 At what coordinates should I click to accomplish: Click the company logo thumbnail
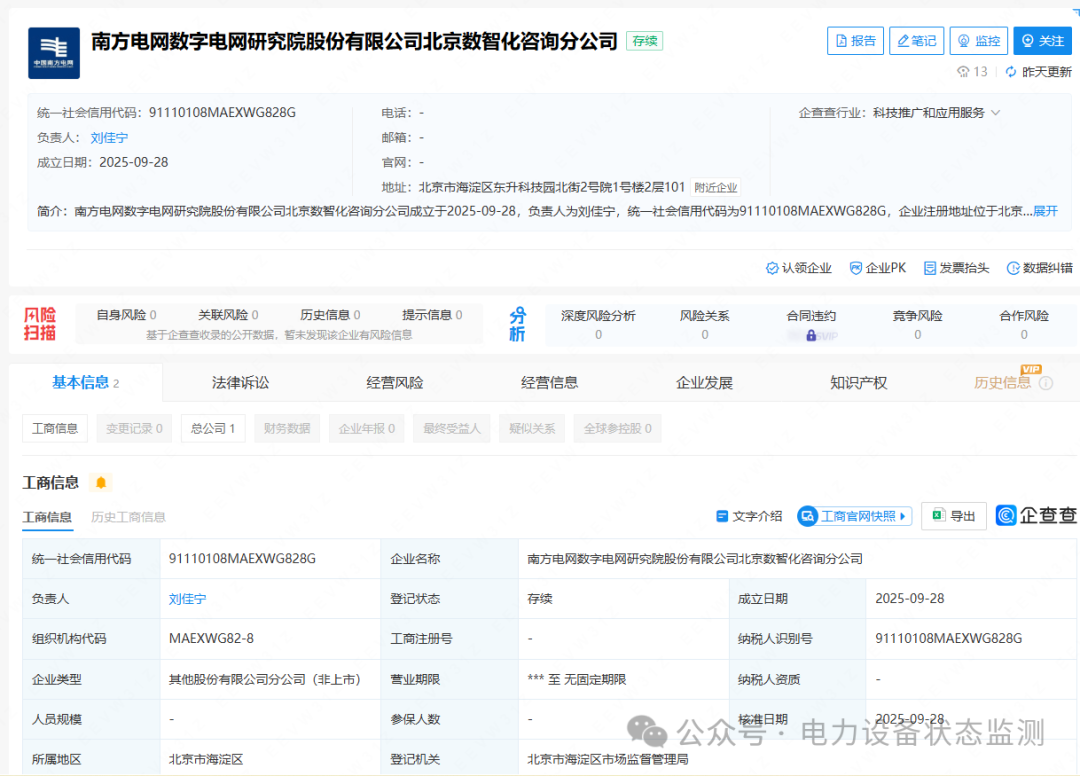pyautogui.click(x=54, y=53)
